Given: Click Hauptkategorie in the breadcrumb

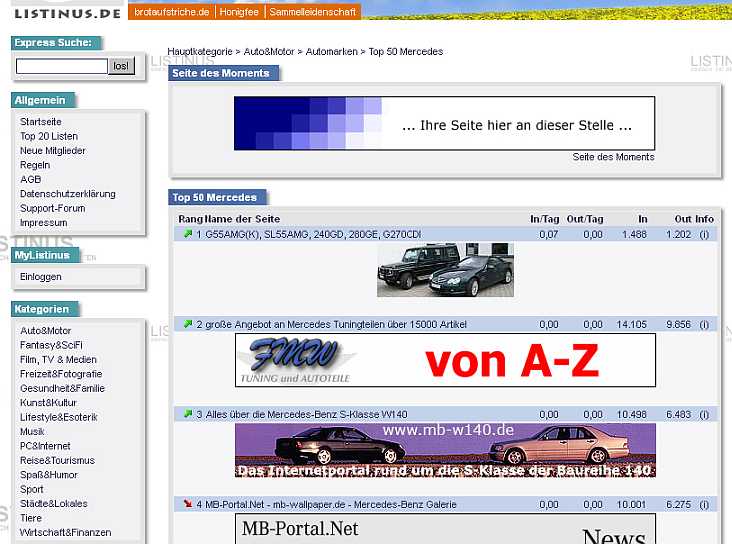Looking at the screenshot, I should click(x=200, y=51).
